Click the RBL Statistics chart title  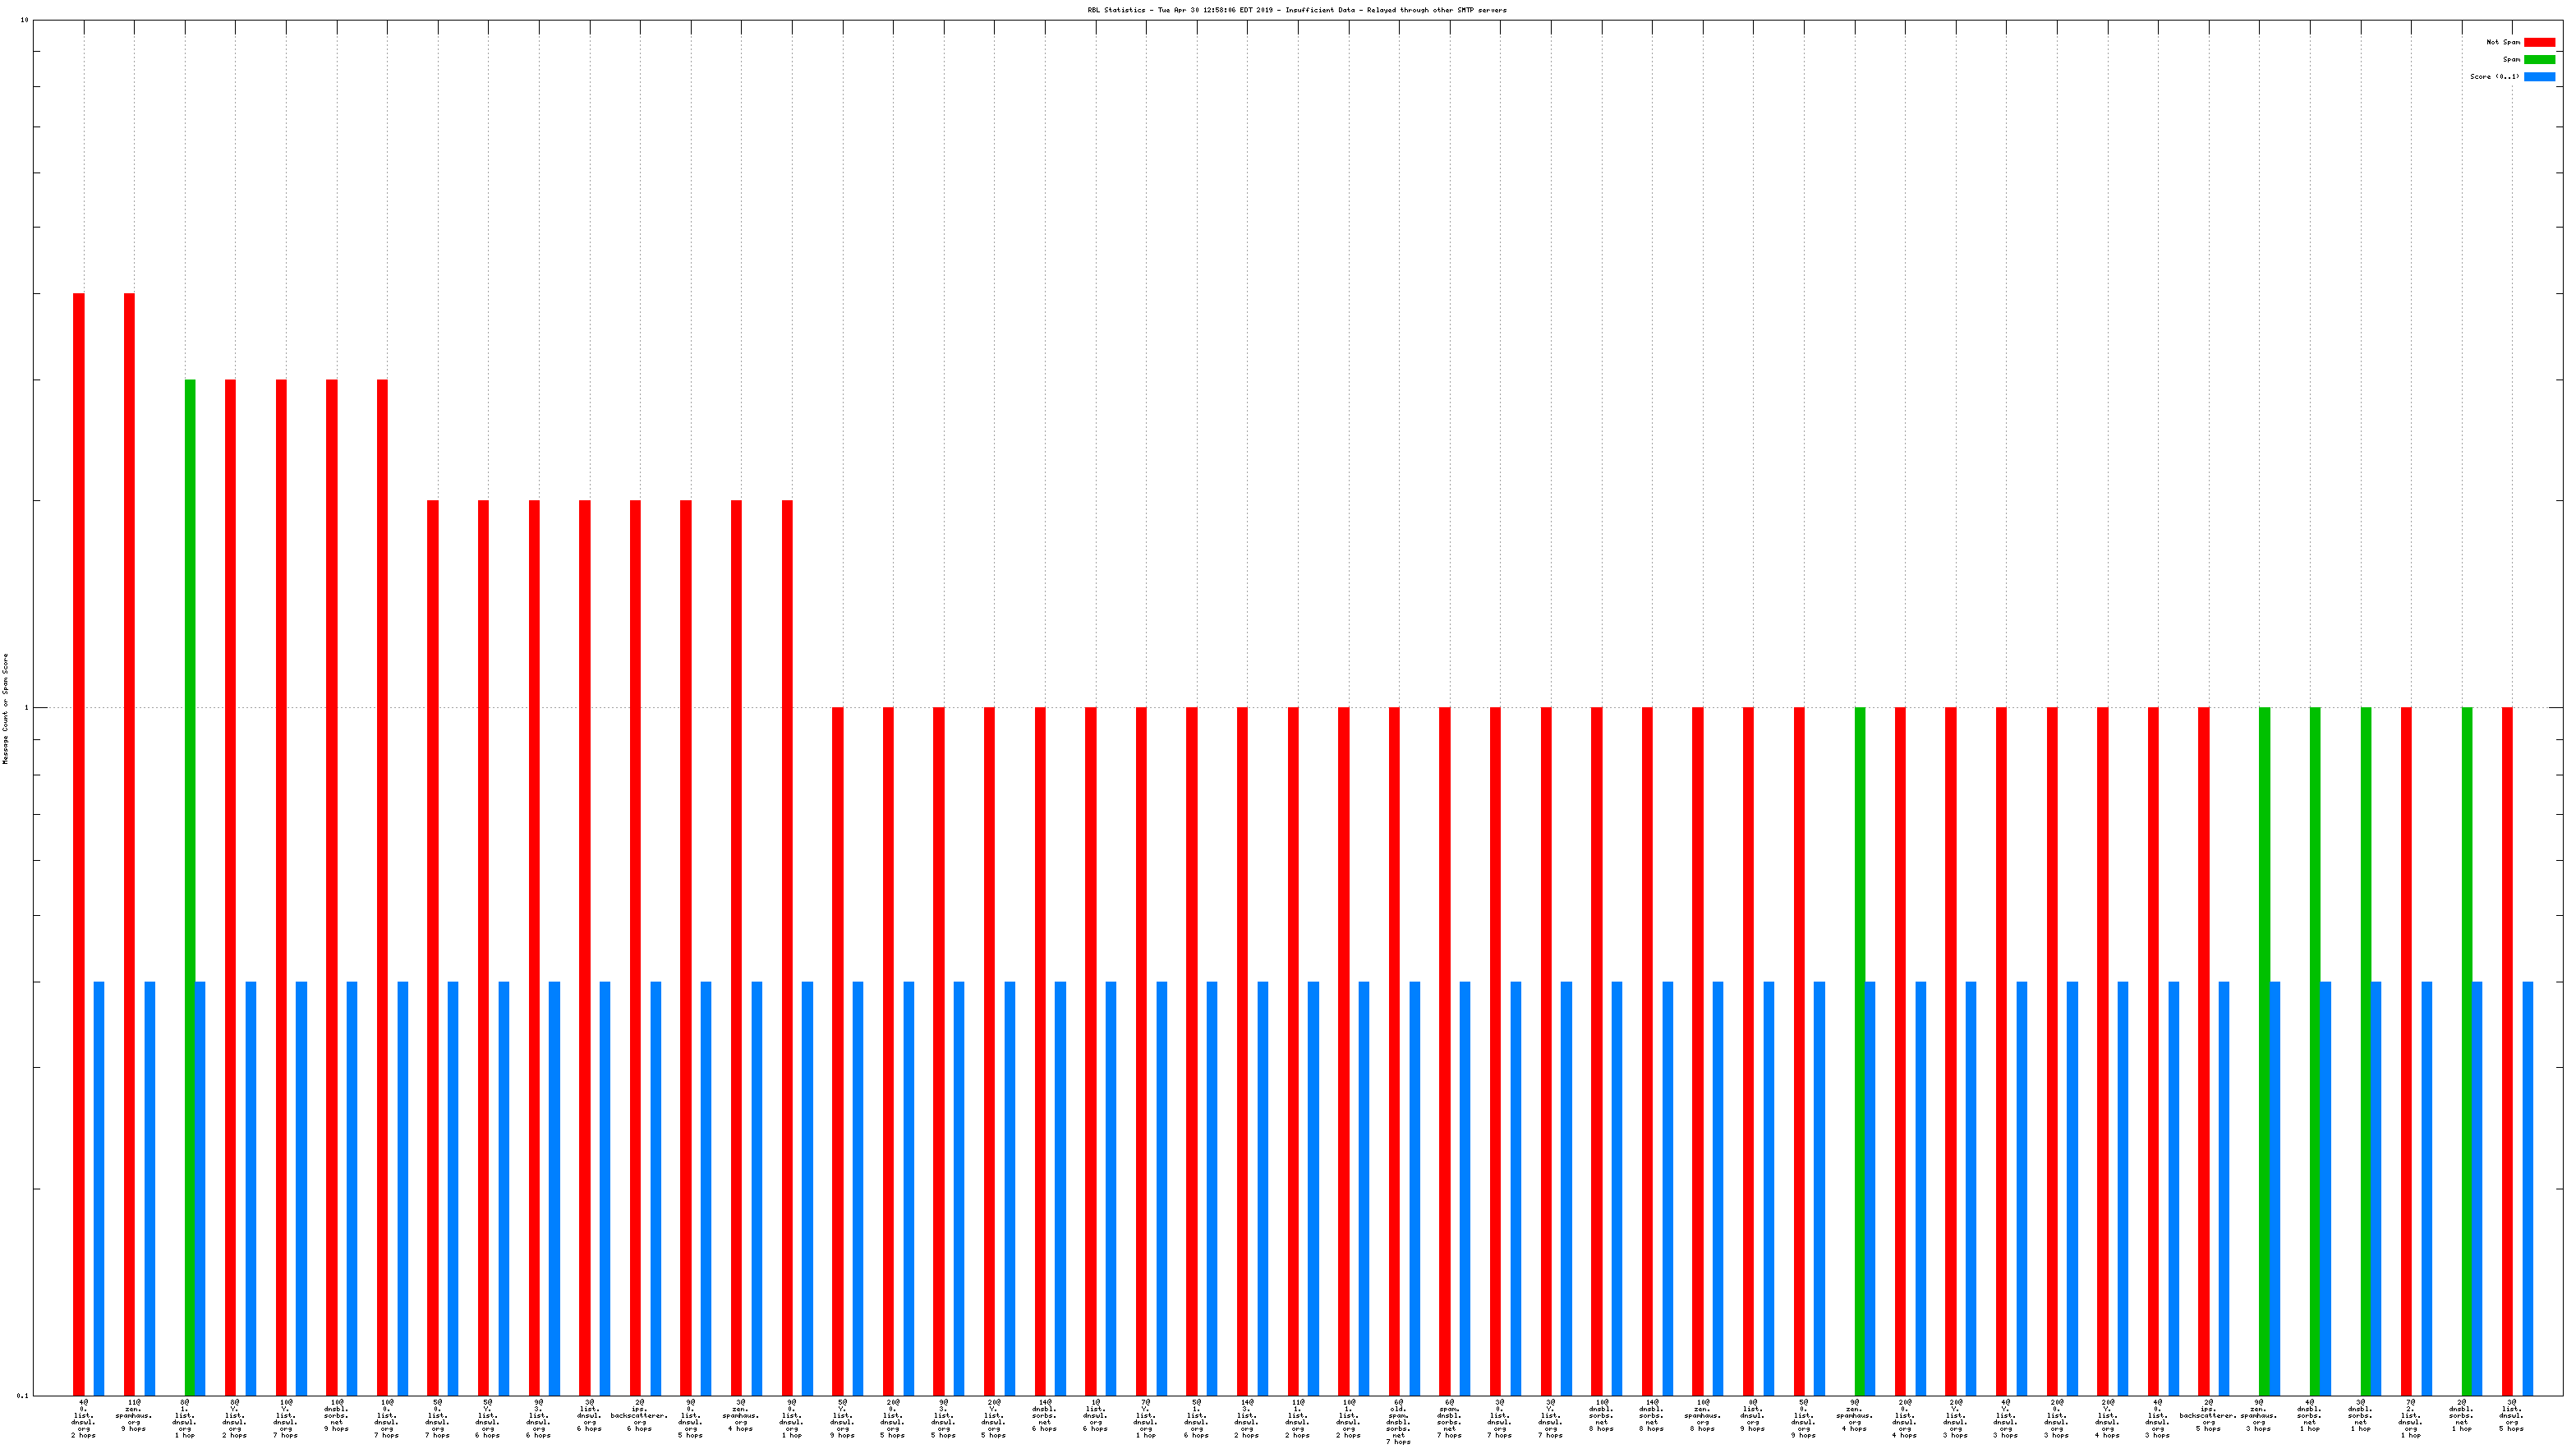point(1296,10)
